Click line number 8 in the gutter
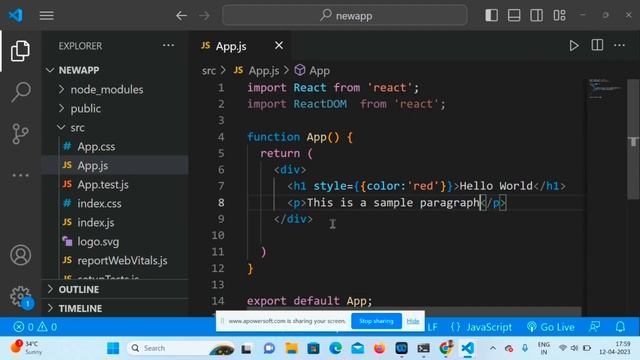This screenshot has height=360, width=640. [x=221, y=202]
